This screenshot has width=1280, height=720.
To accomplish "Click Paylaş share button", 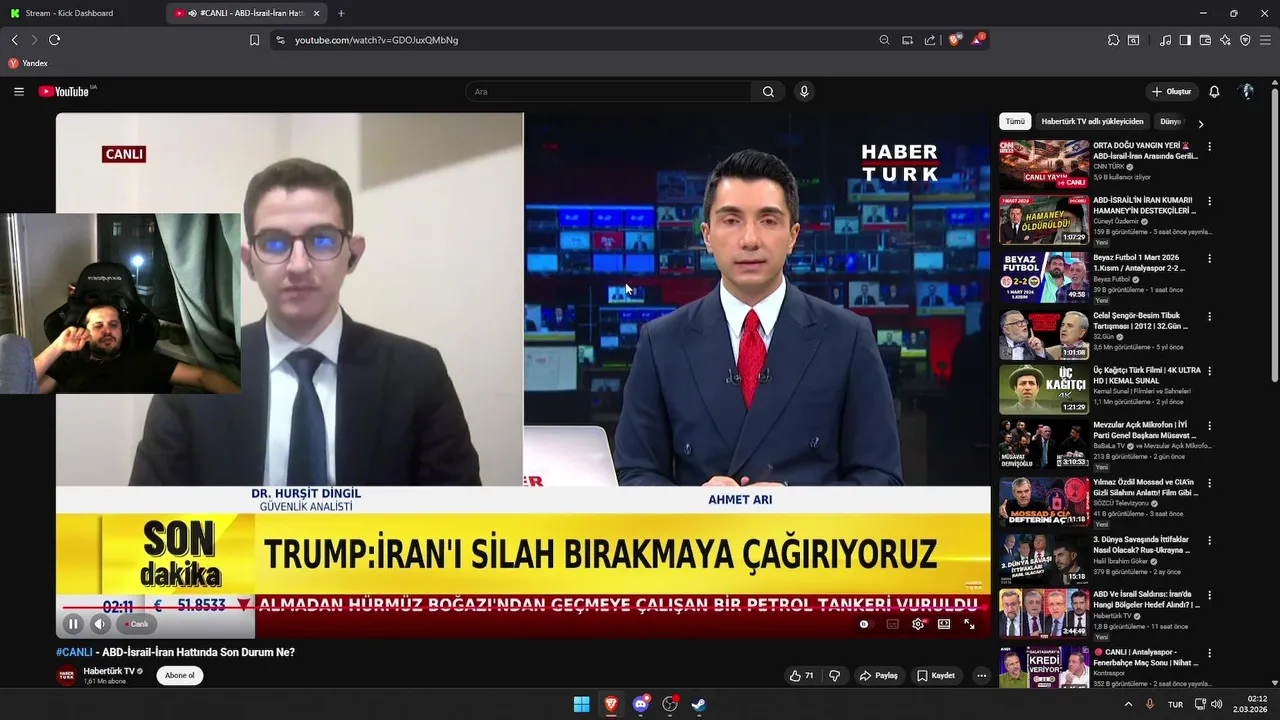I will click(879, 676).
